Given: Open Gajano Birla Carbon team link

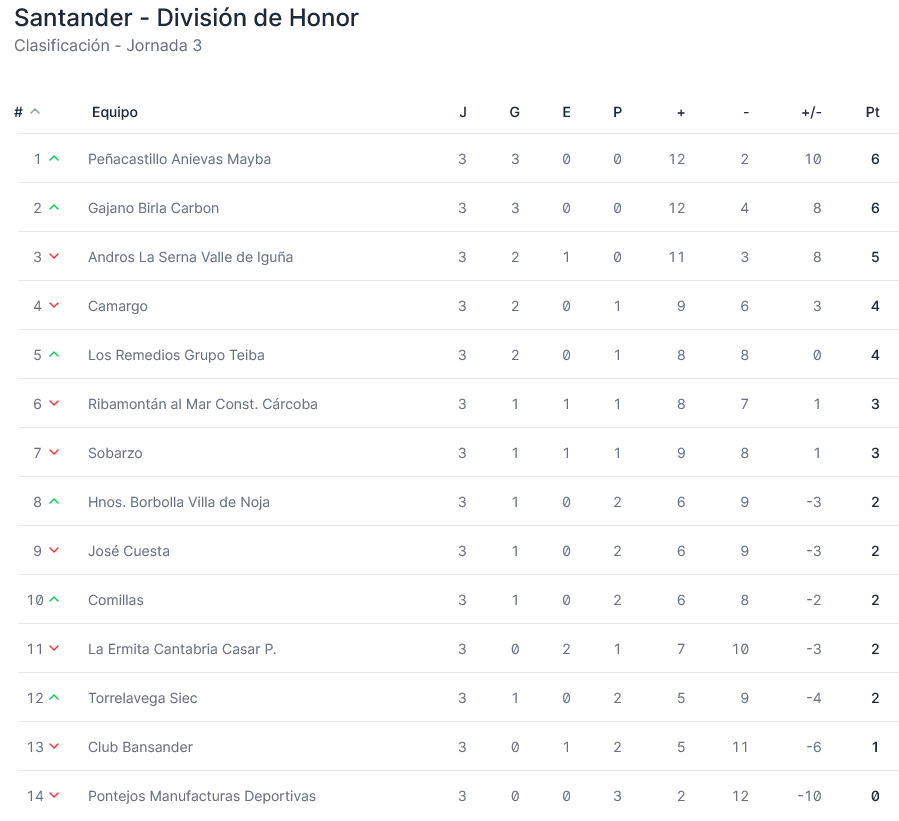Looking at the screenshot, I should 153,208.
